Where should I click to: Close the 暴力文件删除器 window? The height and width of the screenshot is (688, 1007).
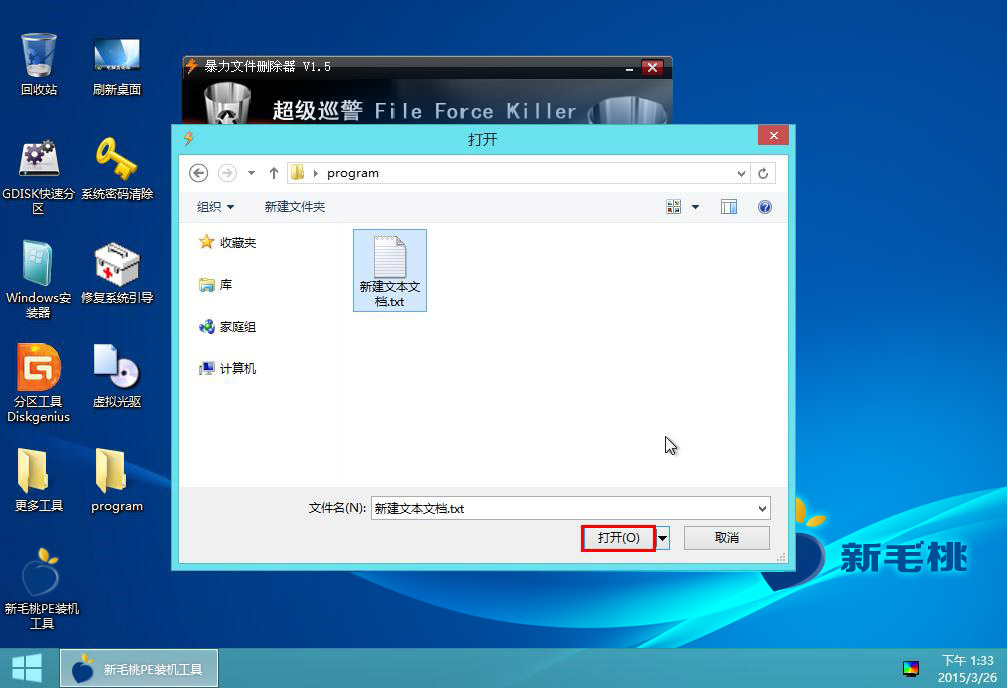click(652, 67)
